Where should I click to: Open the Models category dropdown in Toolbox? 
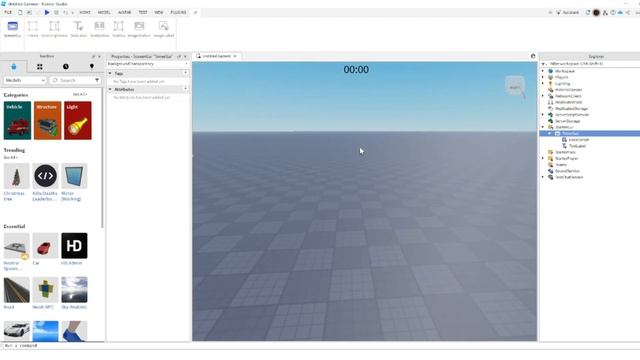tap(25, 80)
